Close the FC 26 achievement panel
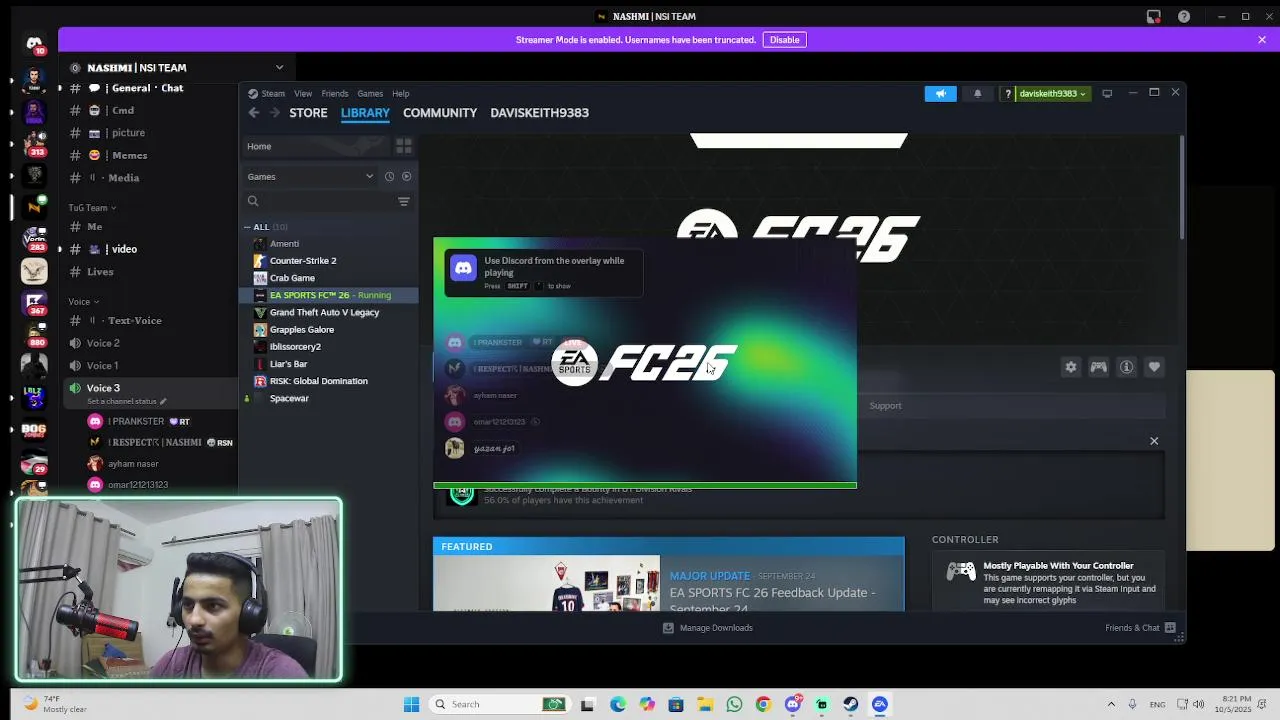The width and height of the screenshot is (1280, 720). coord(1154,441)
